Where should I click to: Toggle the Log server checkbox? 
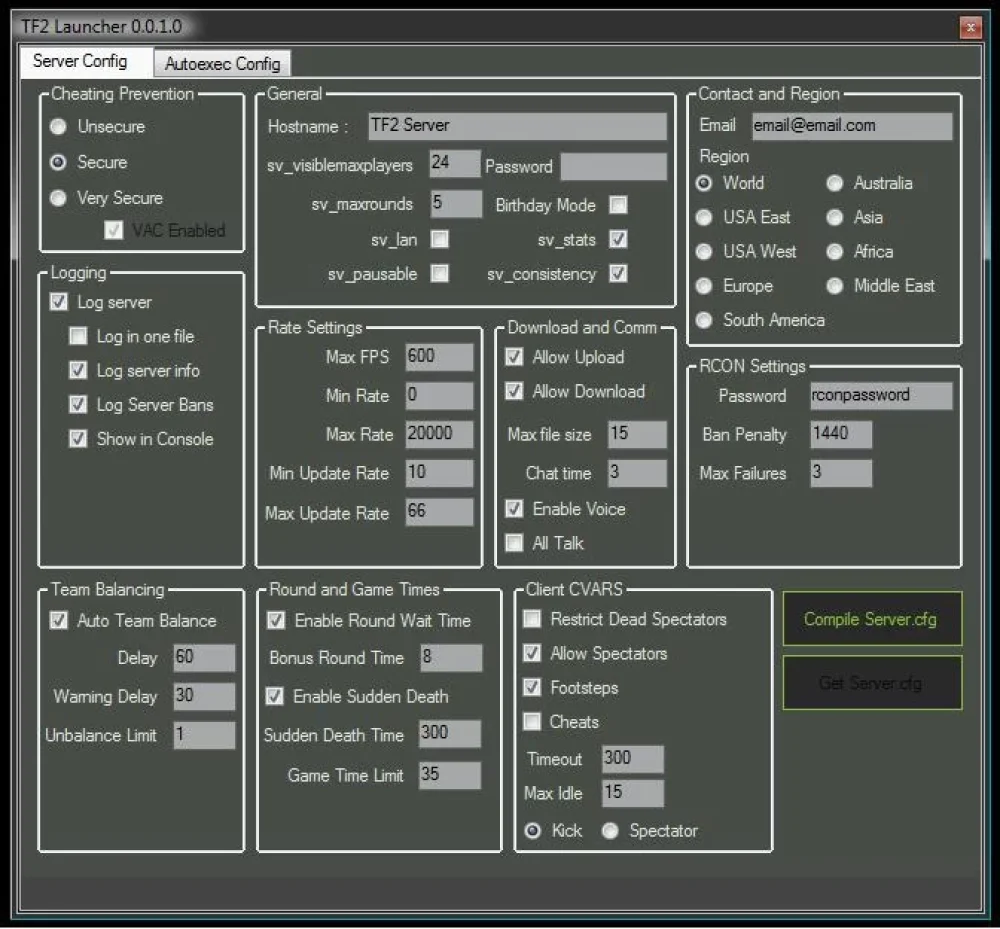pos(59,302)
